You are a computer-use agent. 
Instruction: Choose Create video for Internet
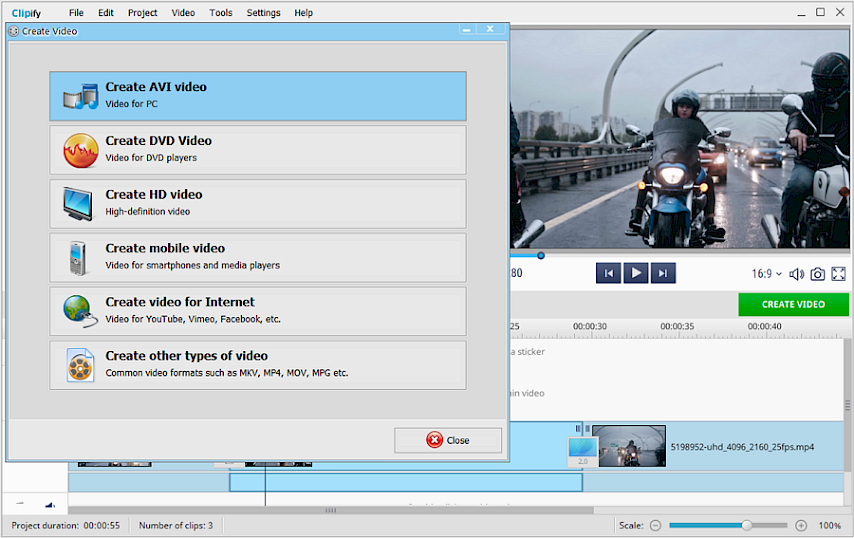click(x=258, y=311)
